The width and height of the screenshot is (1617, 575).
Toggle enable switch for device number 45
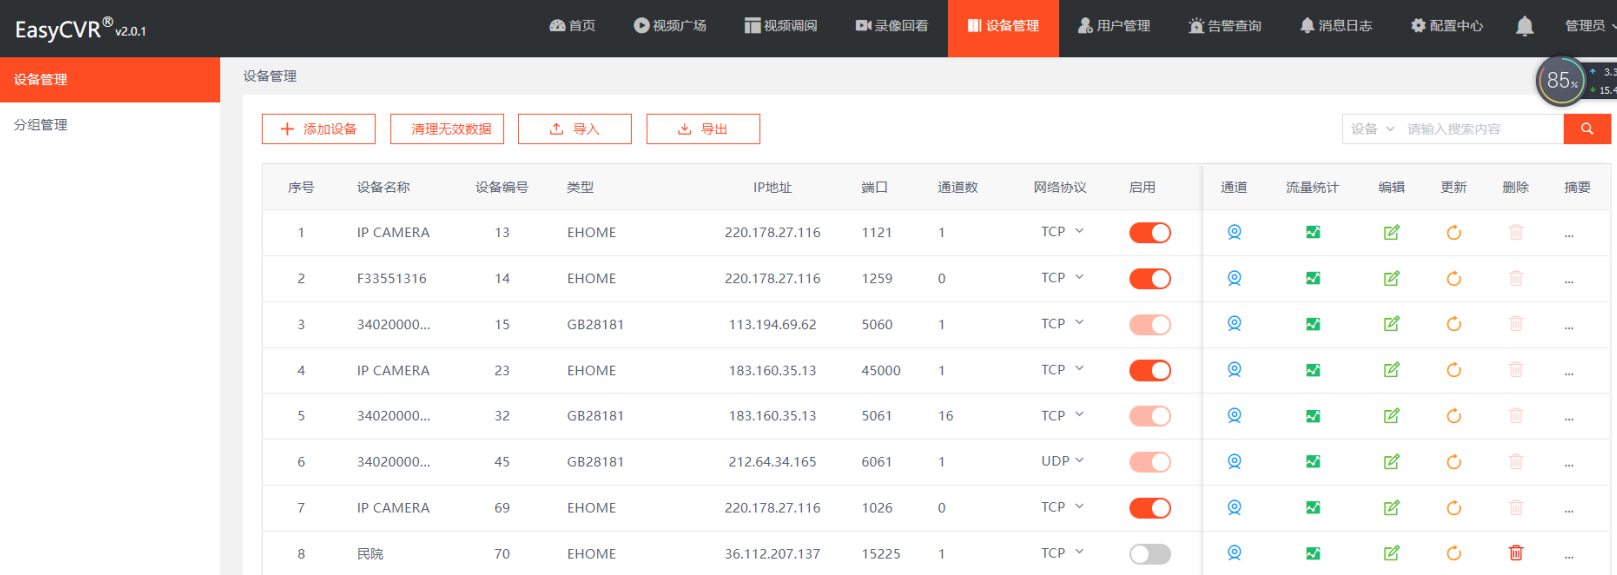pos(1150,461)
